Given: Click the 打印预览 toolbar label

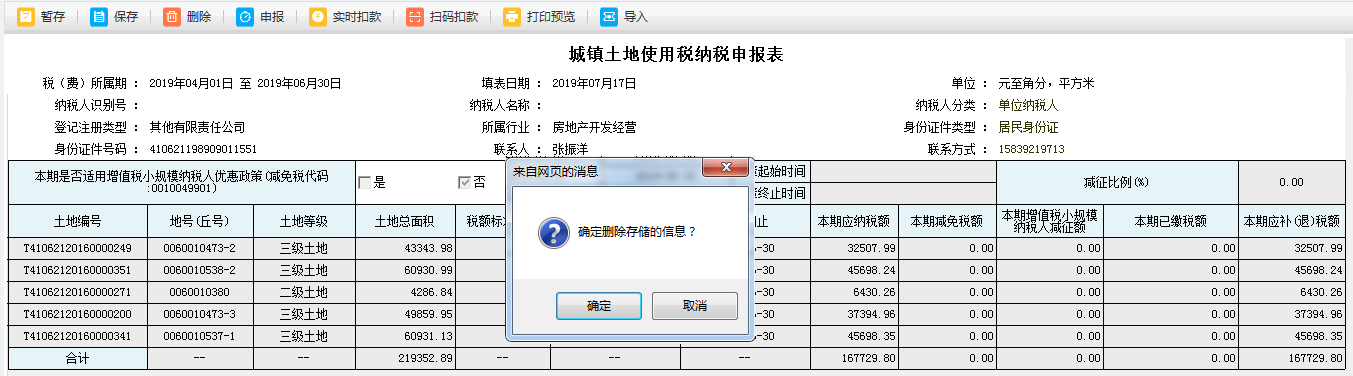Looking at the screenshot, I should (551, 17).
